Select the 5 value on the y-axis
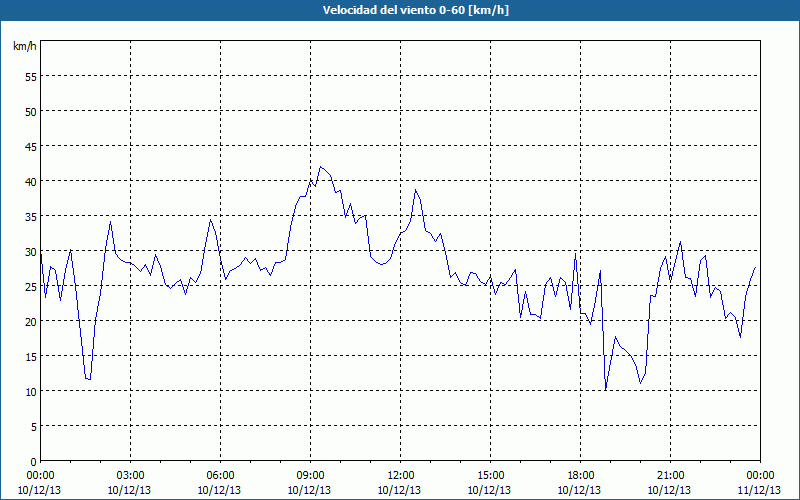Image resolution: width=800 pixels, height=500 pixels. click(34, 427)
